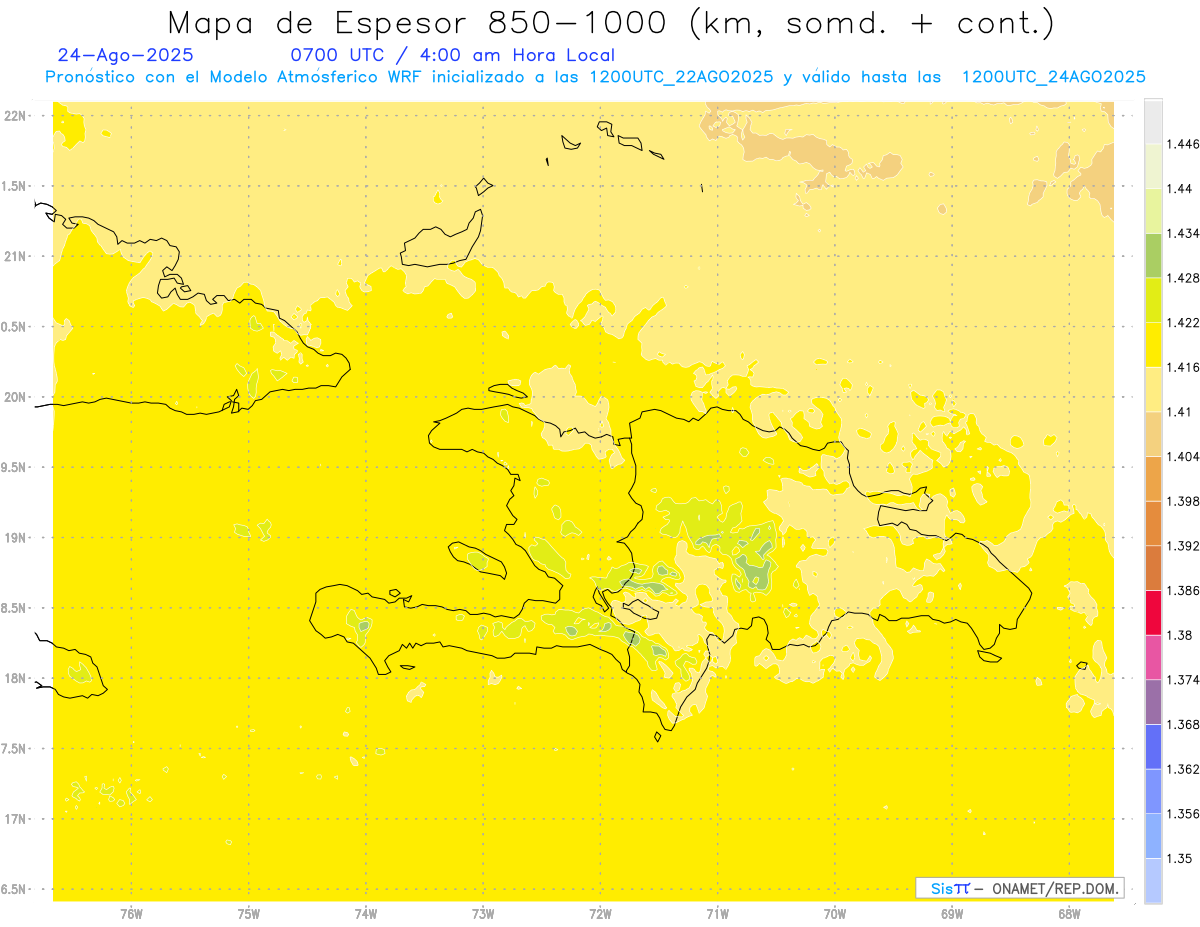Click the "19N" latitude label
This screenshot has width=1200, height=927.
tap(15, 538)
